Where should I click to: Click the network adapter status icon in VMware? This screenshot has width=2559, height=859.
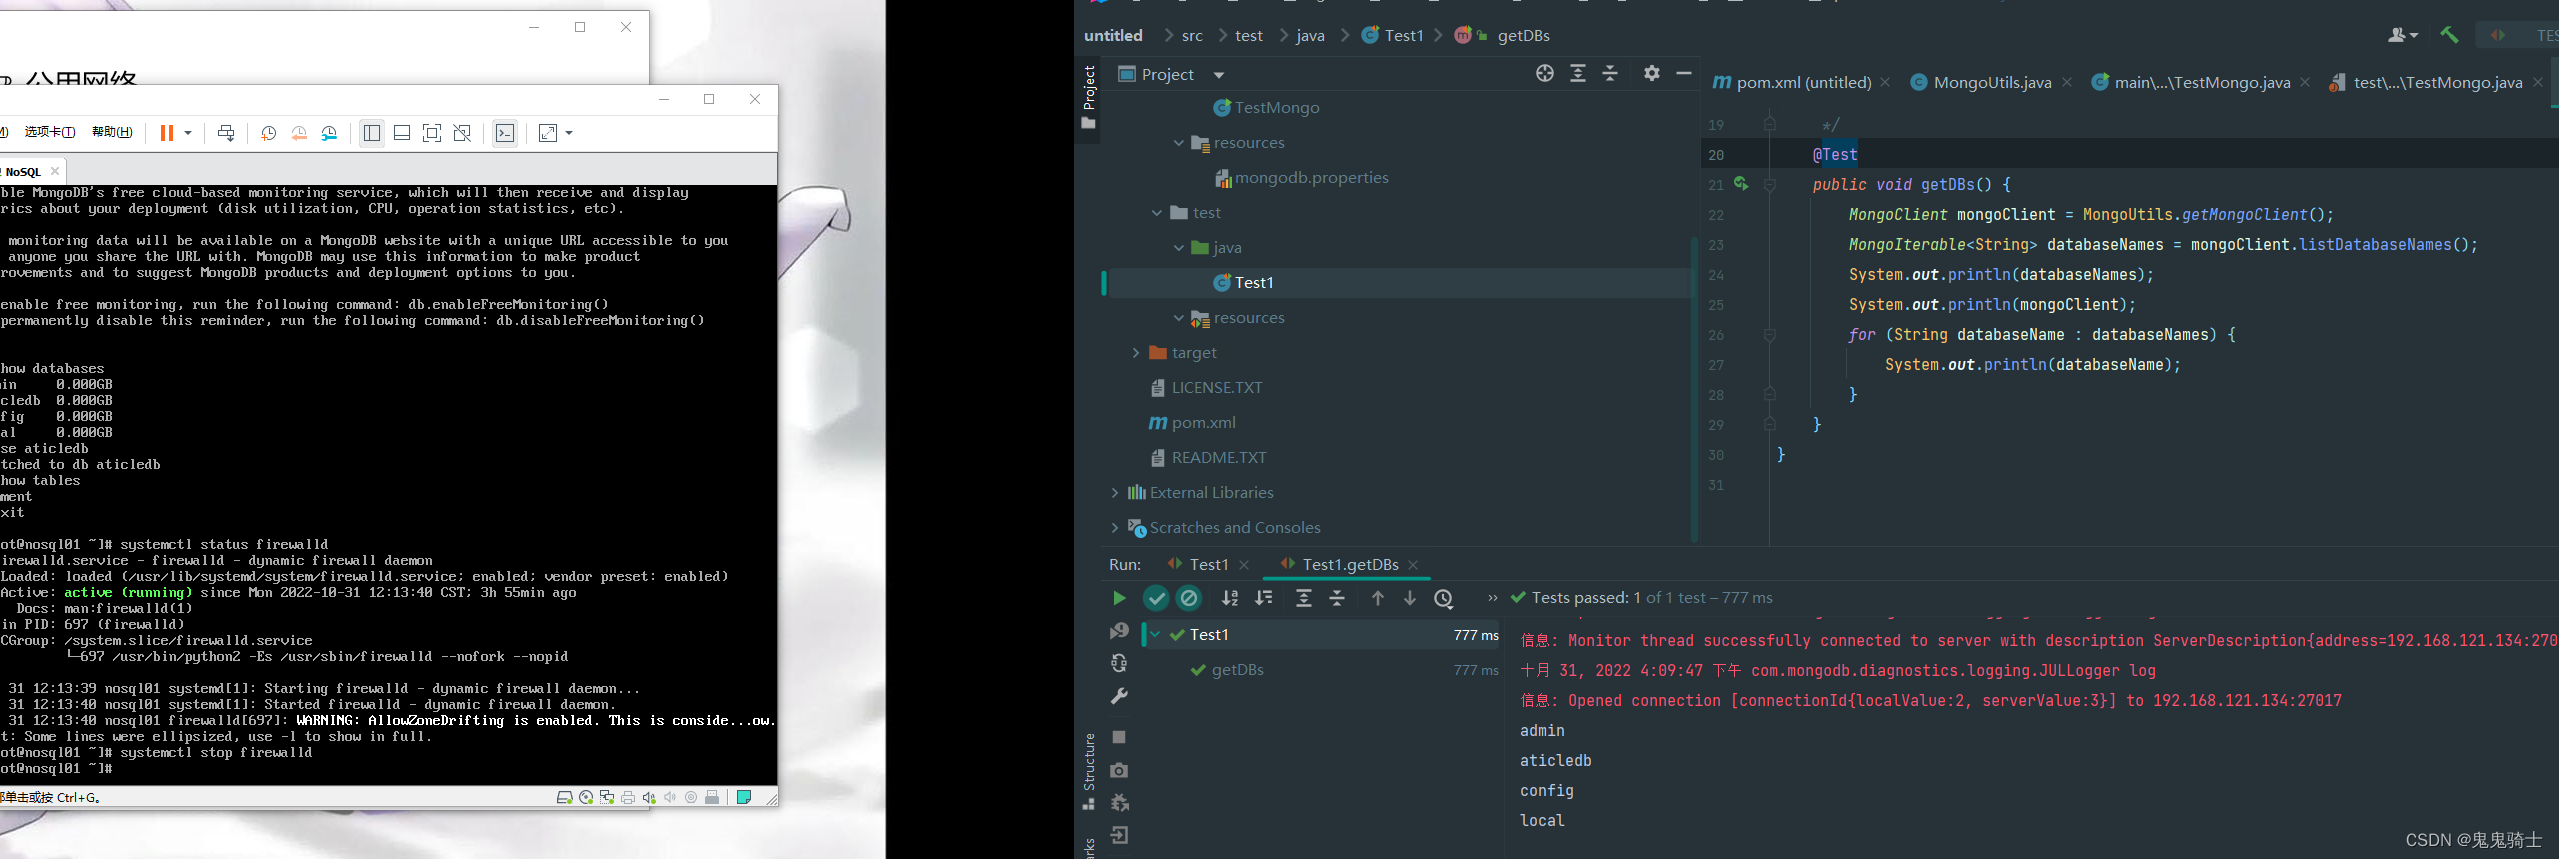pyautogui.click(x=607, y=797)
